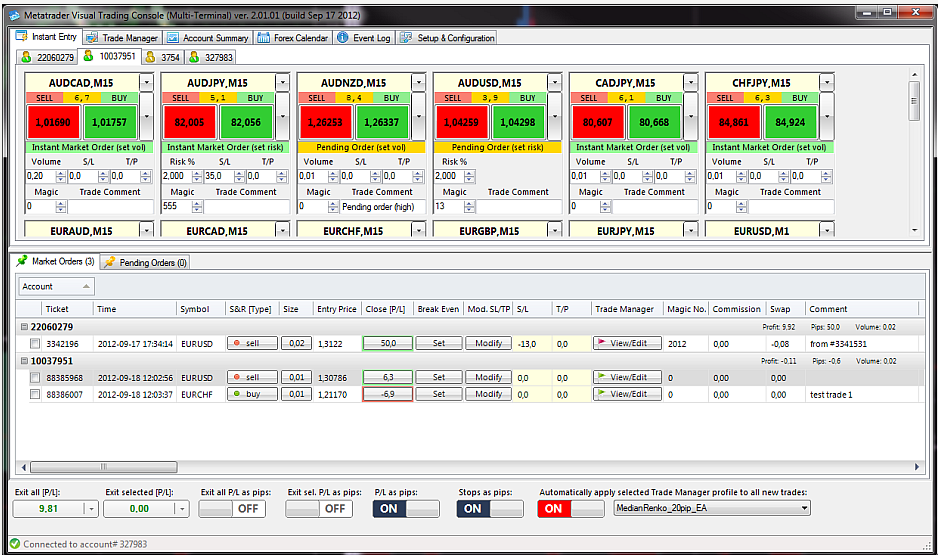Open the CHFJPY,M15 symbol dropdown

click(827, 83)
